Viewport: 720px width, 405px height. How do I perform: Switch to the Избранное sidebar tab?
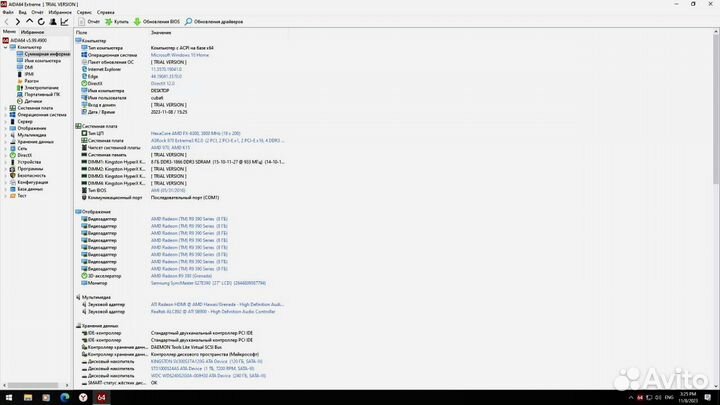[x=33, y=32]
